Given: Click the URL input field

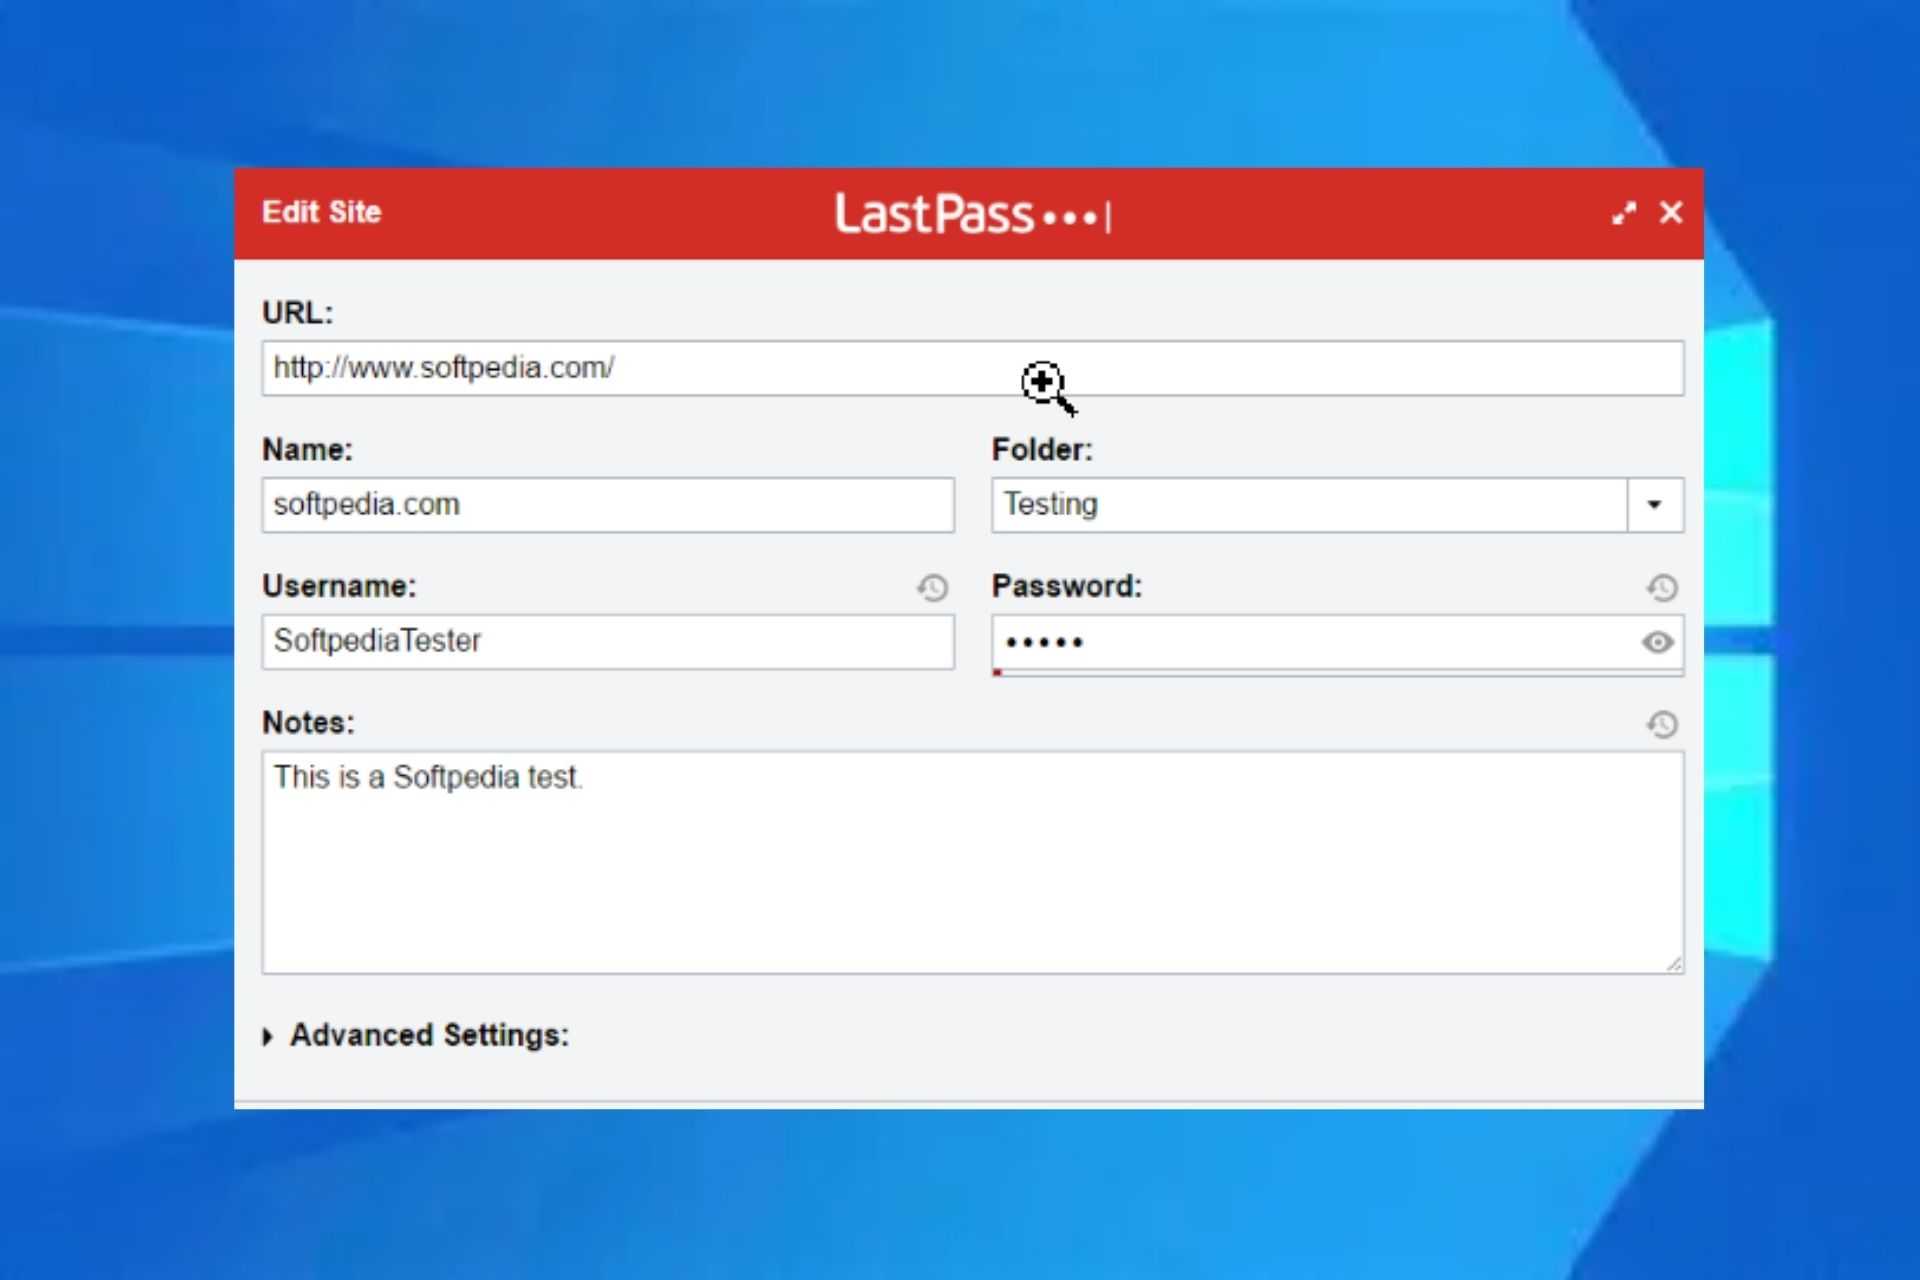Looking at the screenshot, I should (973, 368).
